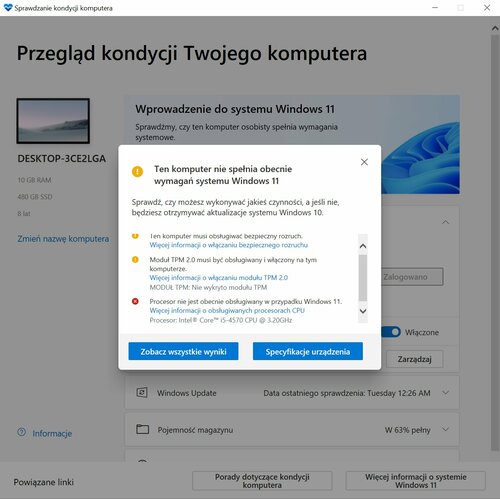Click Zmień nazwę komputera link

pyautogui.click(x=63, y=239)
